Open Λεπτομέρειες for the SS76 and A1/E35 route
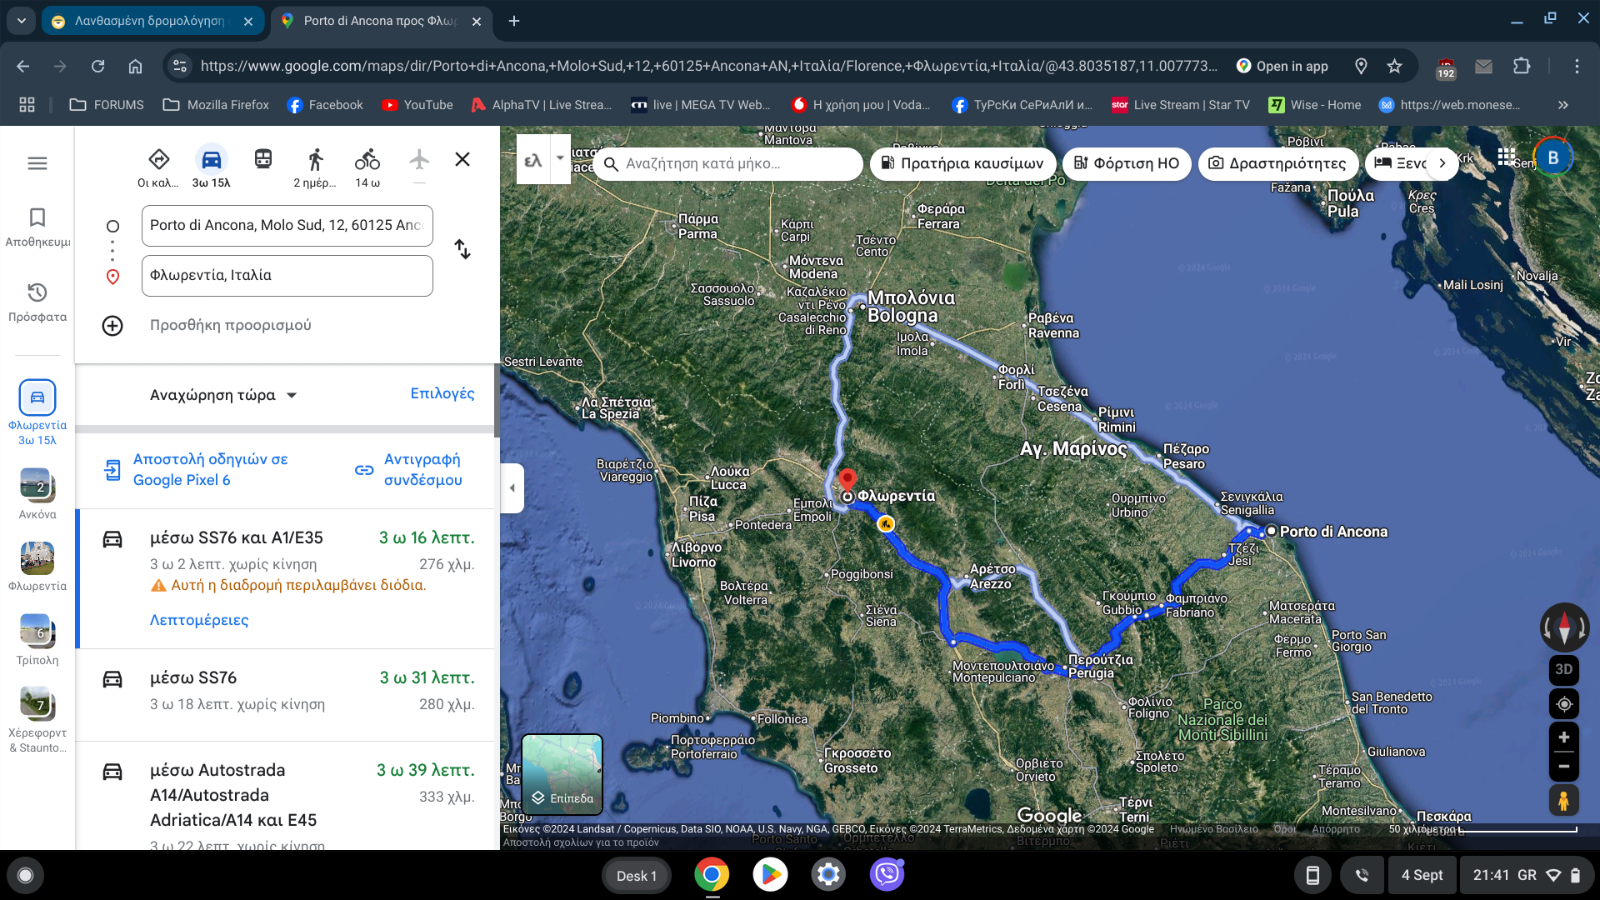 [199, 620]
